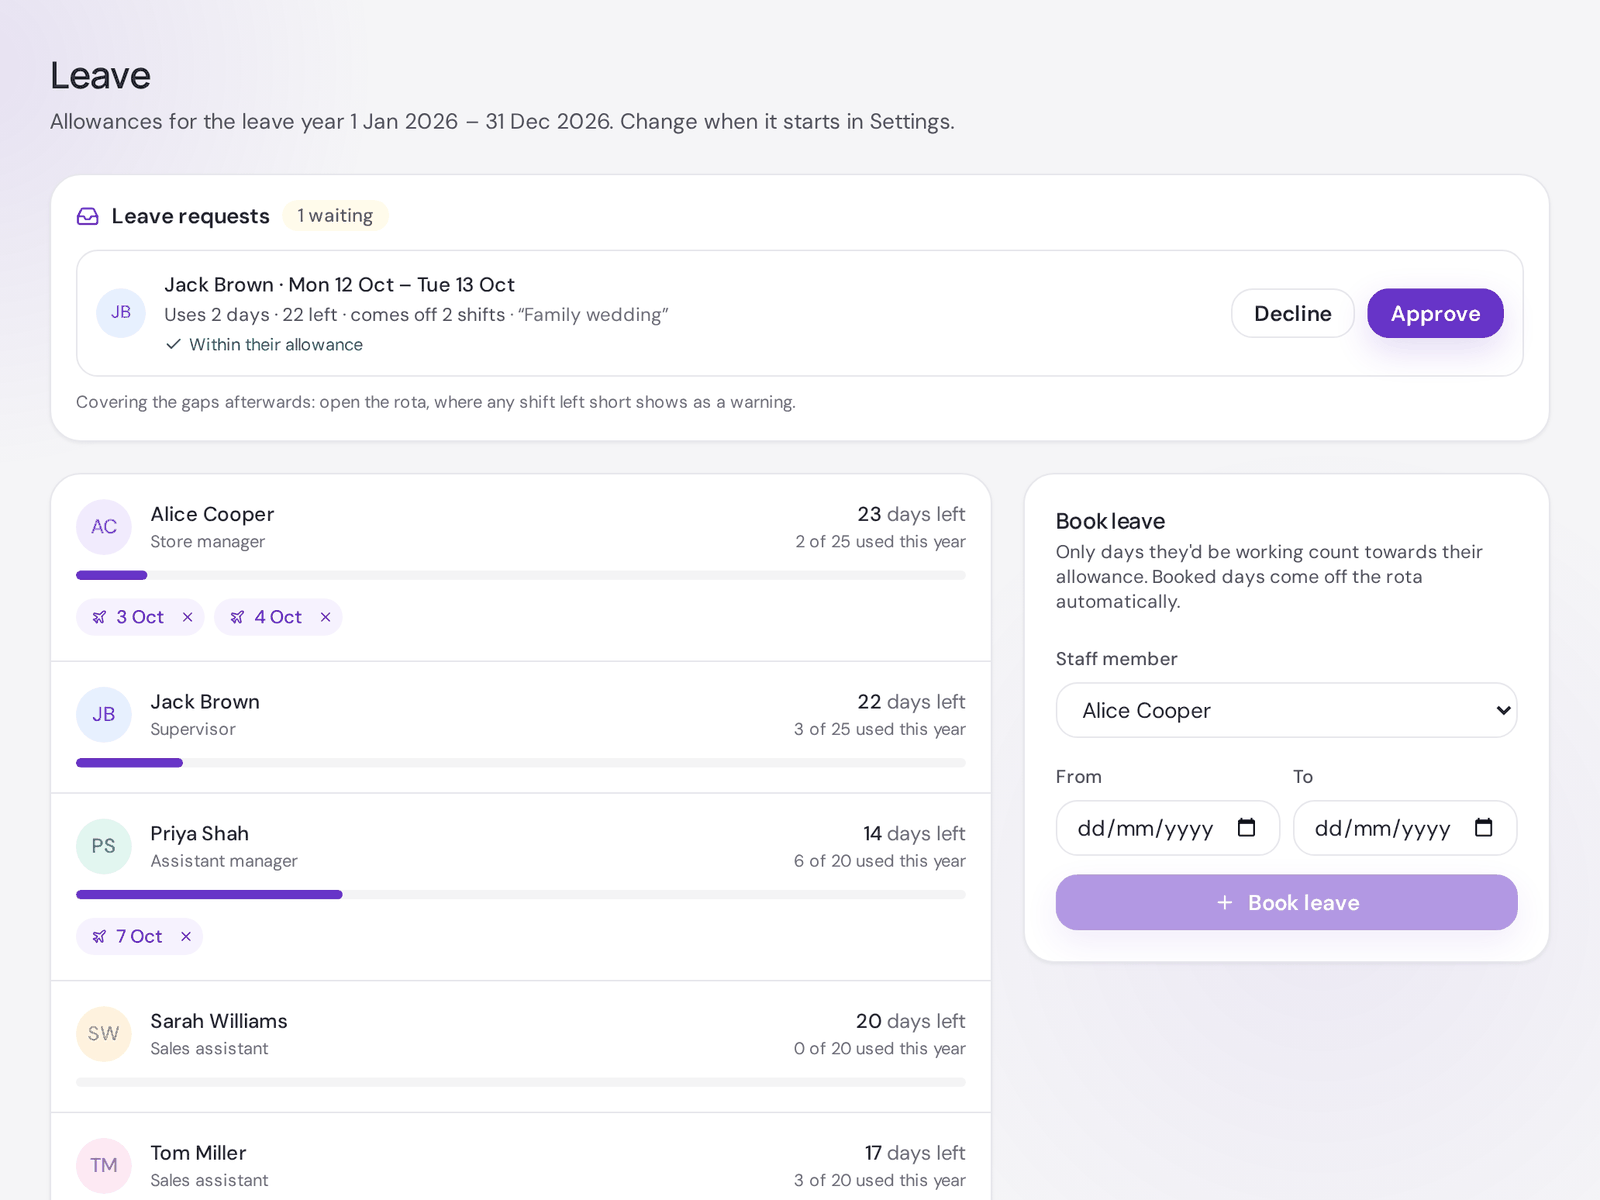Screen dimensions: 1600x1200
Task: Click "Assistant manager" role text
Action: (x=224, y=861)
